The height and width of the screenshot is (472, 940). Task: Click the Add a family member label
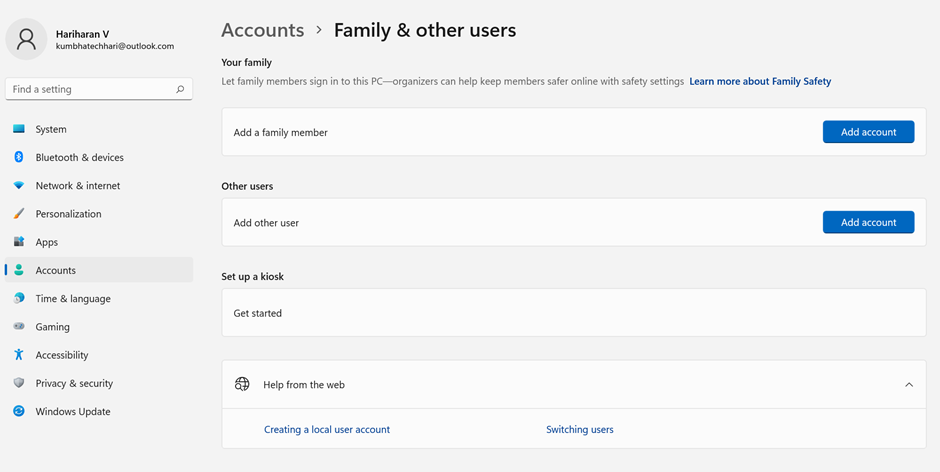tap(281, 133)
